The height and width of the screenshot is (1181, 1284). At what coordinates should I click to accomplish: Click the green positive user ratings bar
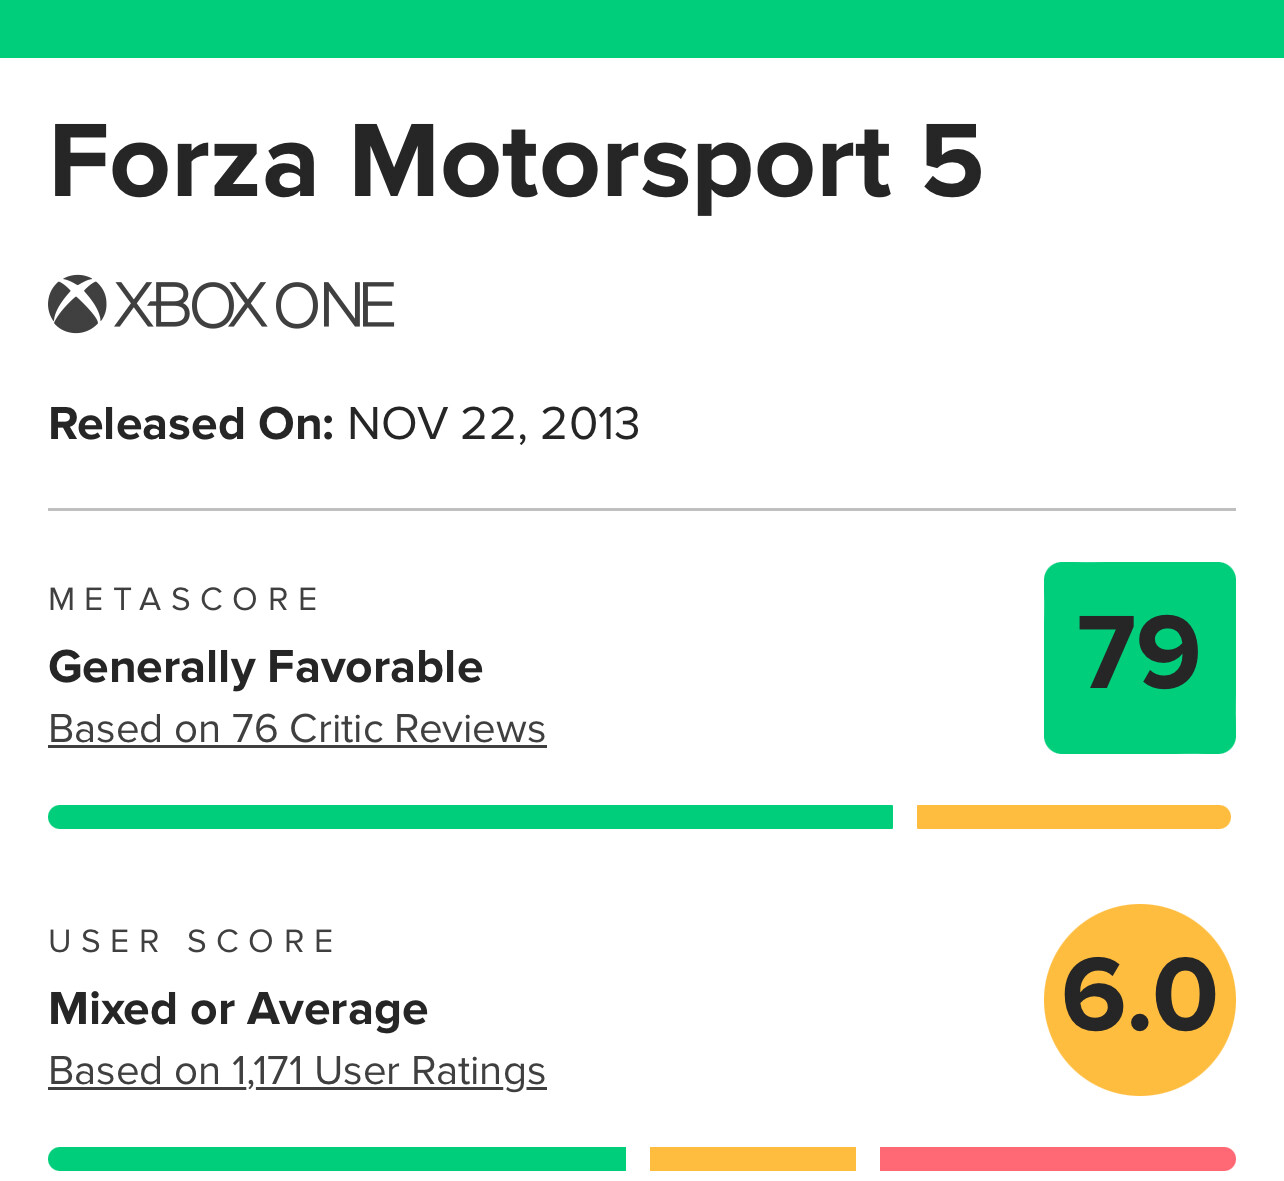(x=337, y=1159)
